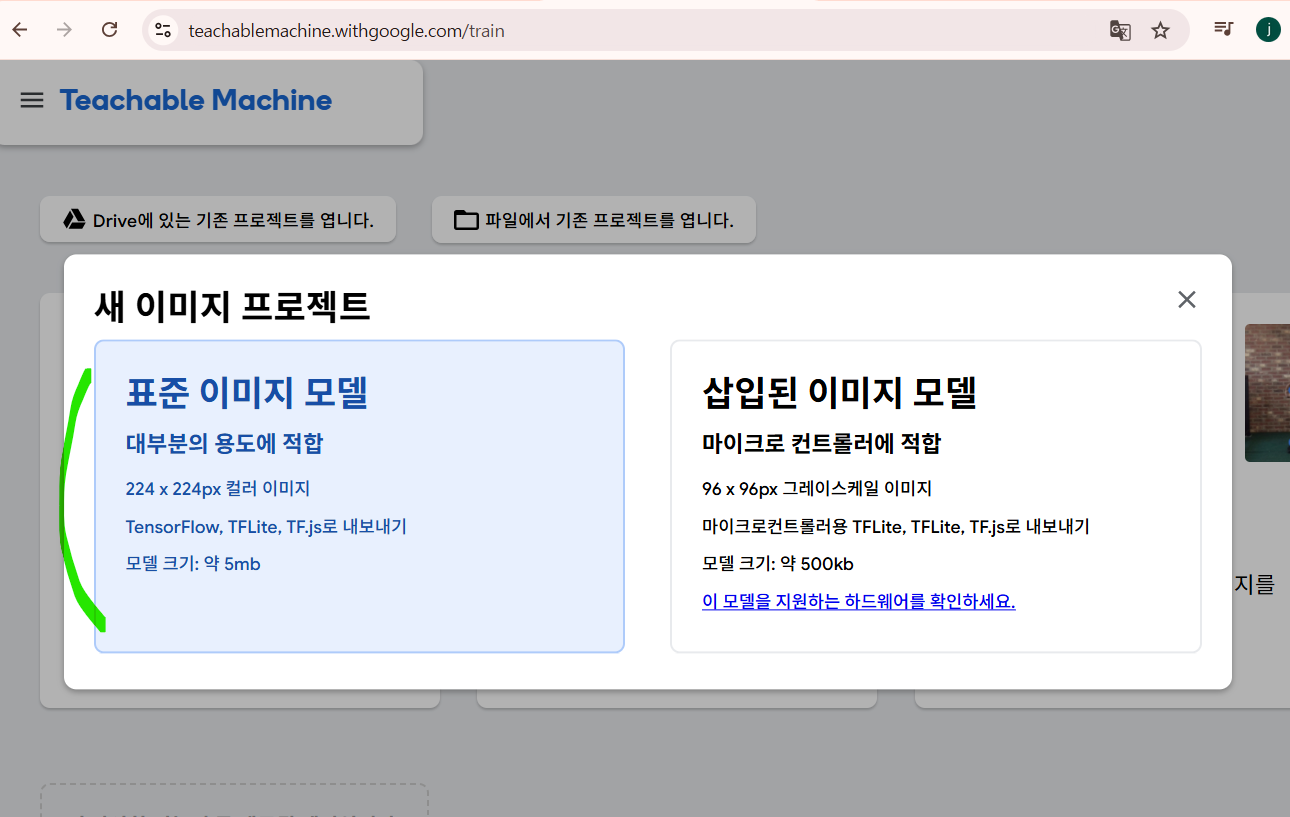Viewport: 1290px width, 817px height.
Task: Reload the Teachable Machine page
Action: [110, 30]
